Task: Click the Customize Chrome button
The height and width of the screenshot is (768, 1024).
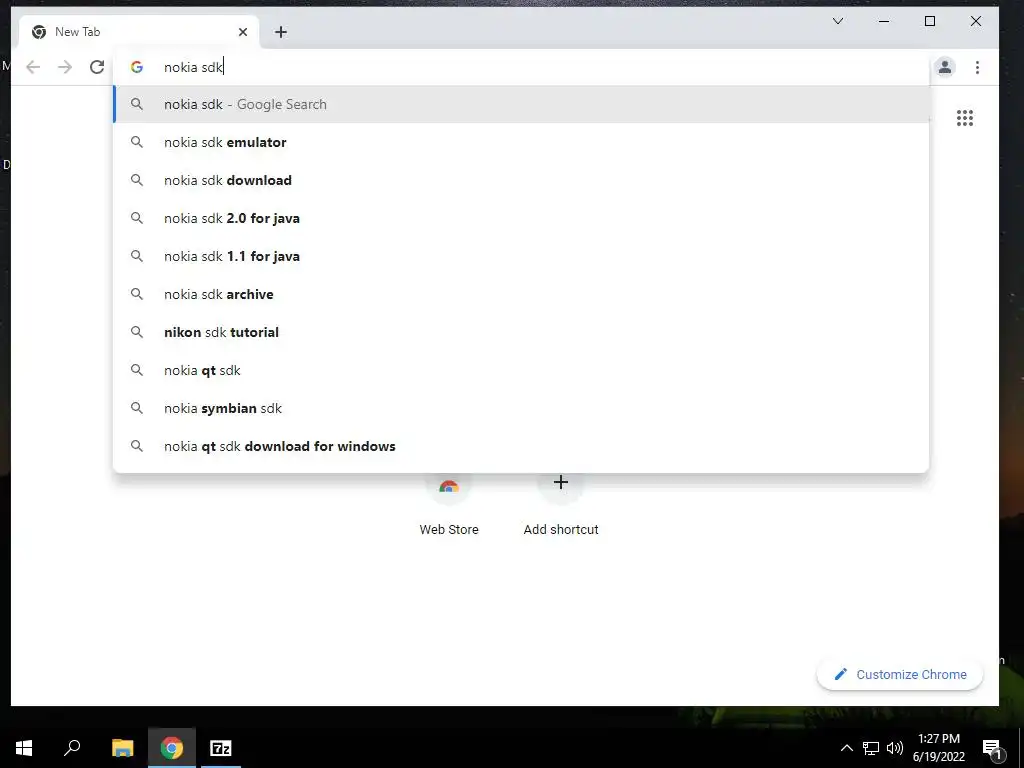Action: [x=900, y=675]
